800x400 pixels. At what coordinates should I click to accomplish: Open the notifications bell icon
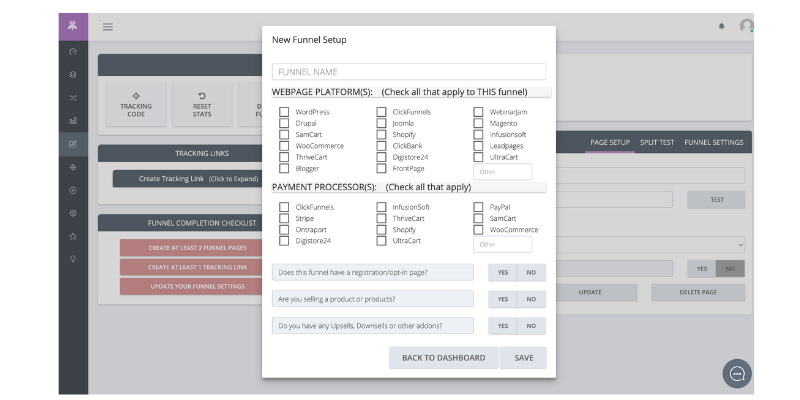(721, 27)
